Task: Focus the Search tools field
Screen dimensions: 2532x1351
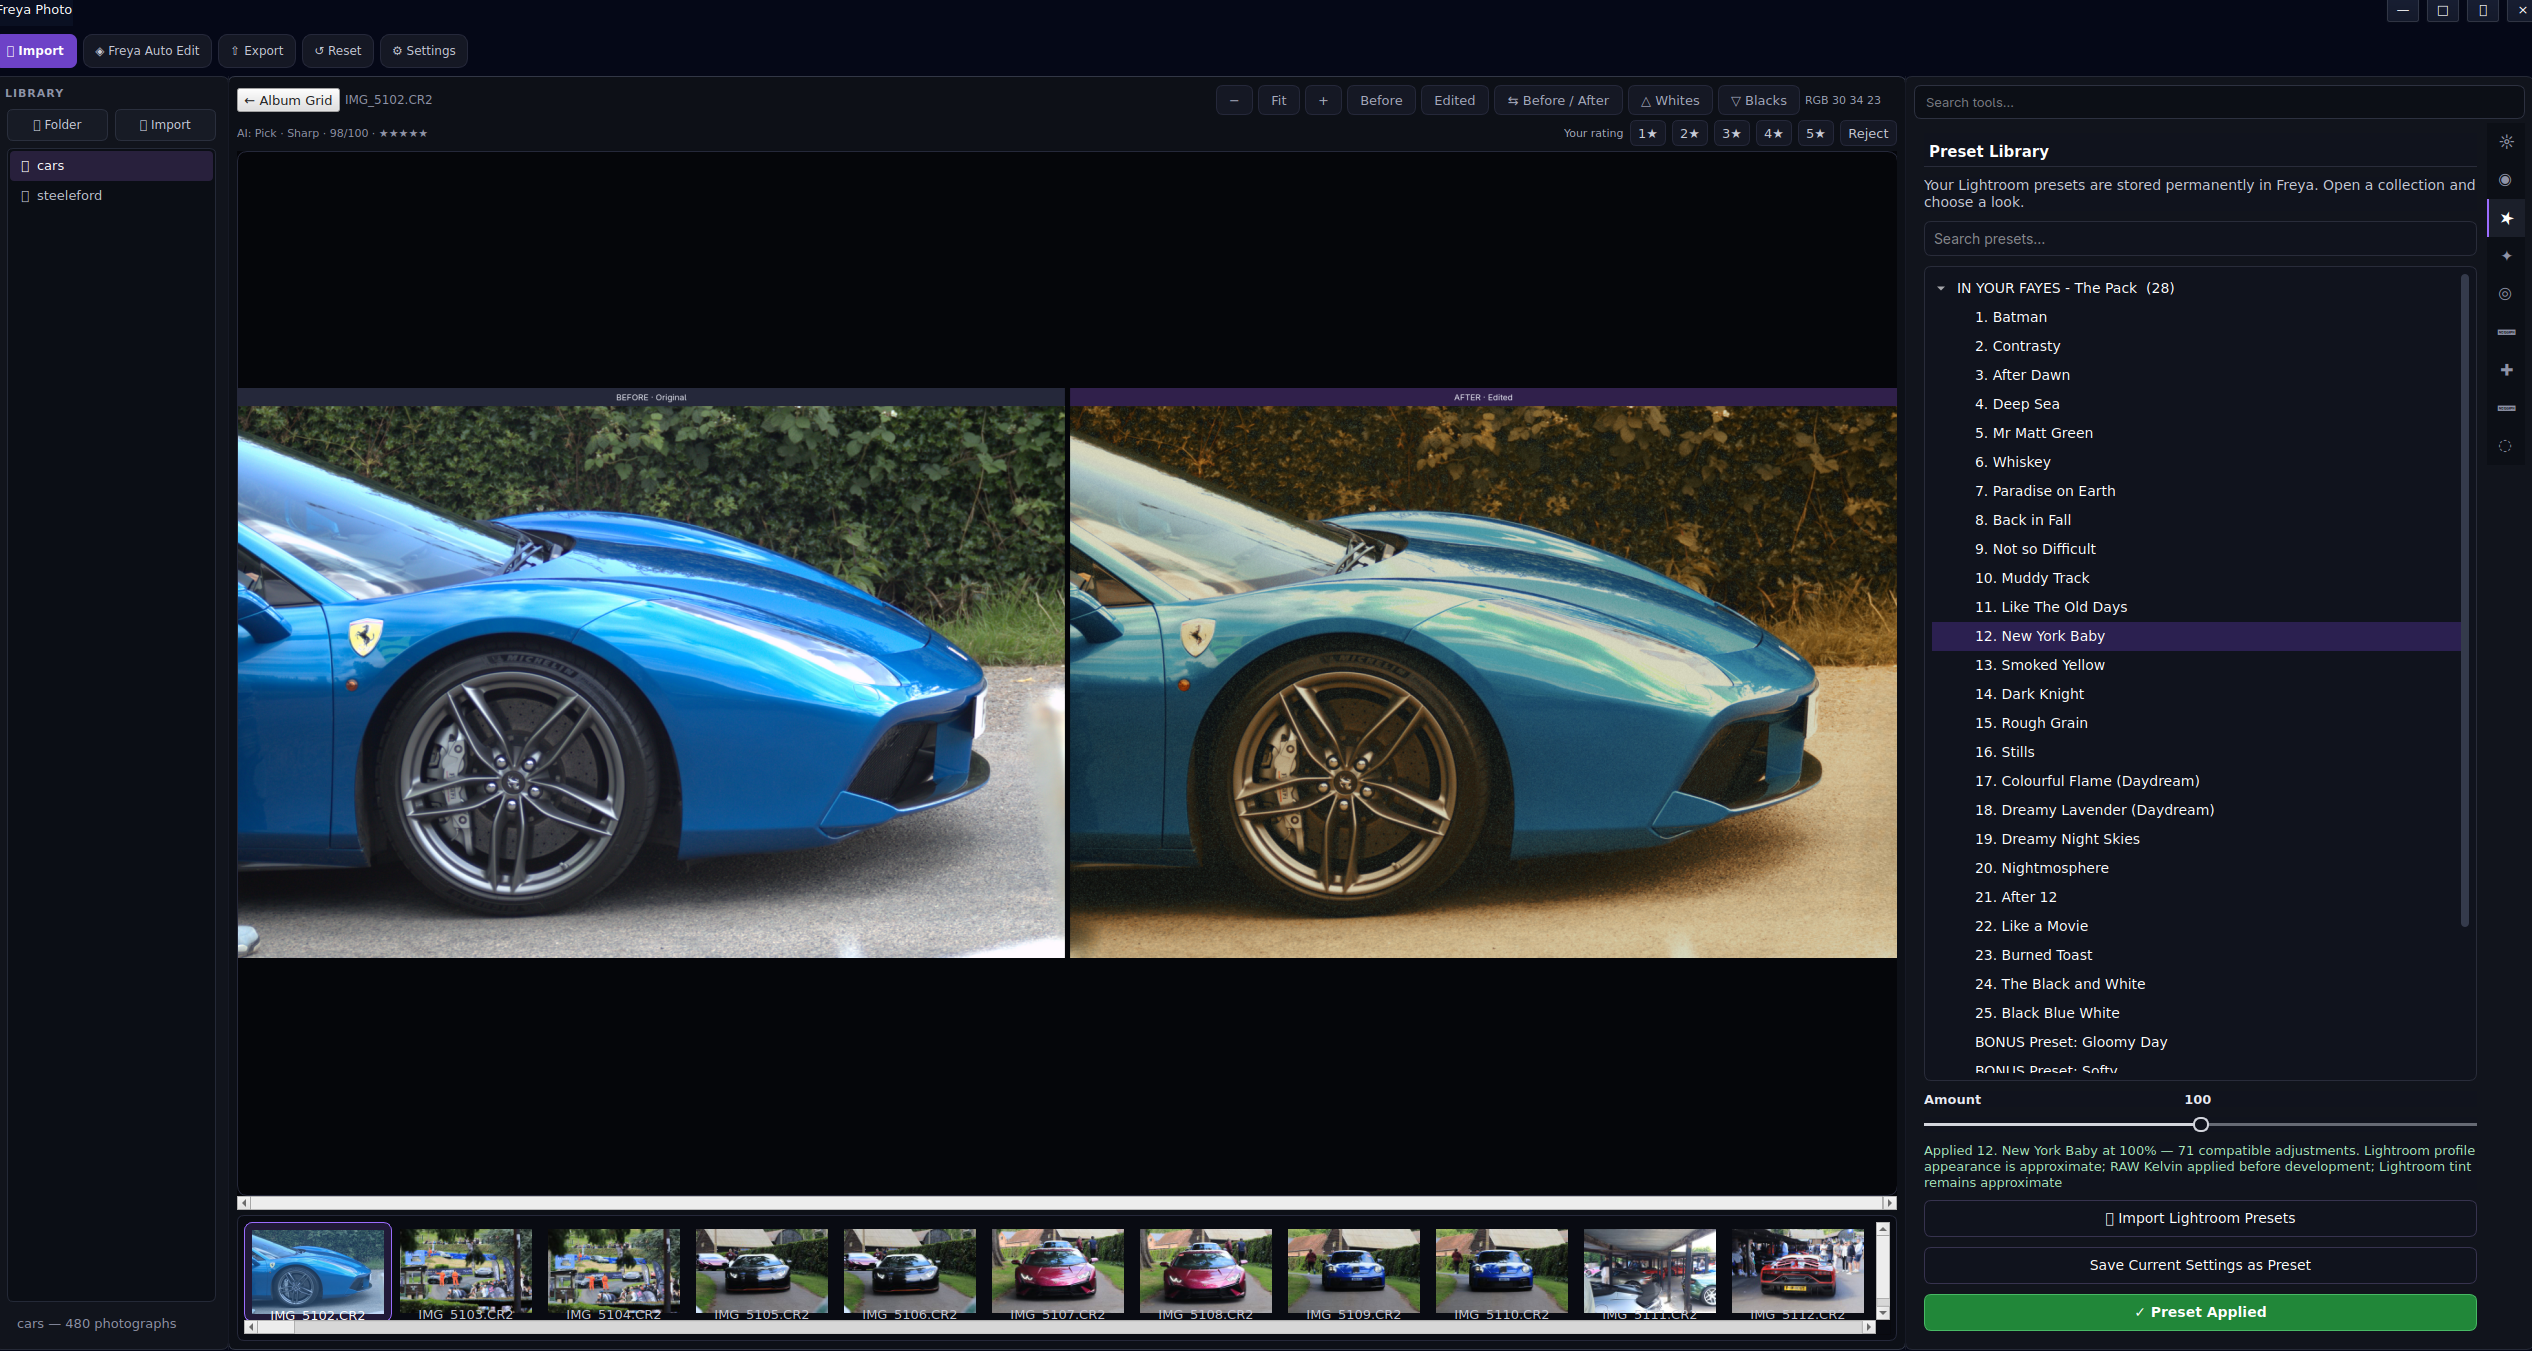Action: (x=2218, y=102)
